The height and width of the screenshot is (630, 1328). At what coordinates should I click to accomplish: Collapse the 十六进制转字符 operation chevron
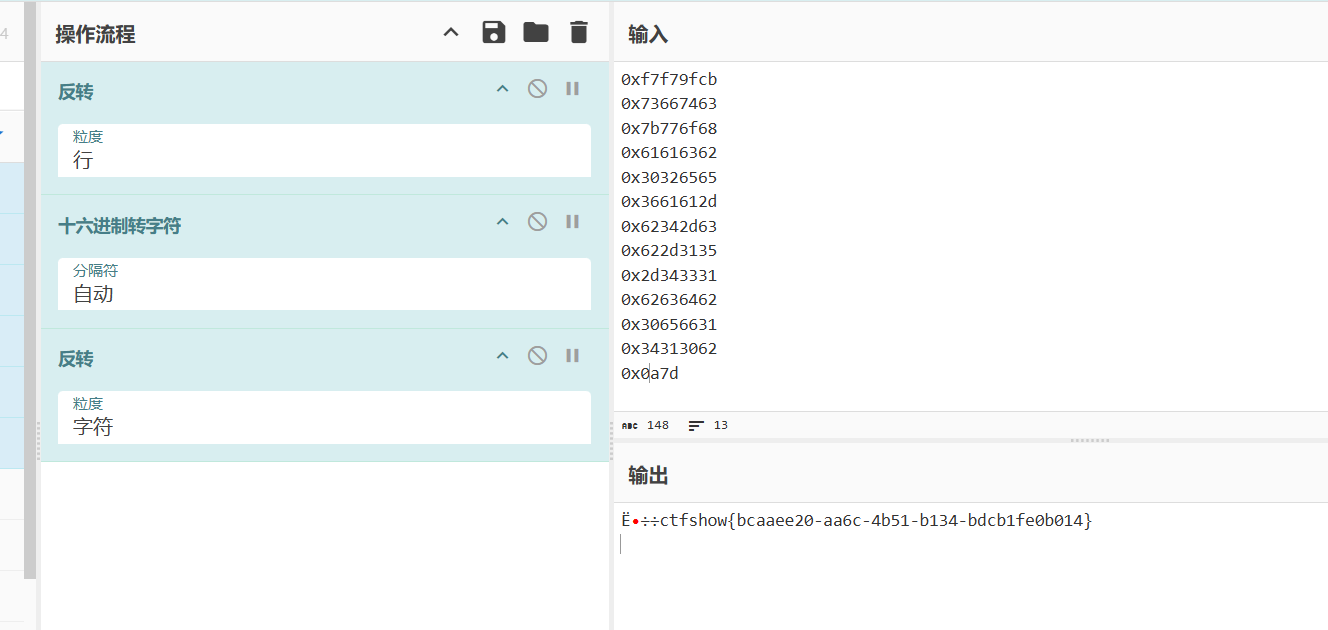pyautogui.click(x=503, y=222)
